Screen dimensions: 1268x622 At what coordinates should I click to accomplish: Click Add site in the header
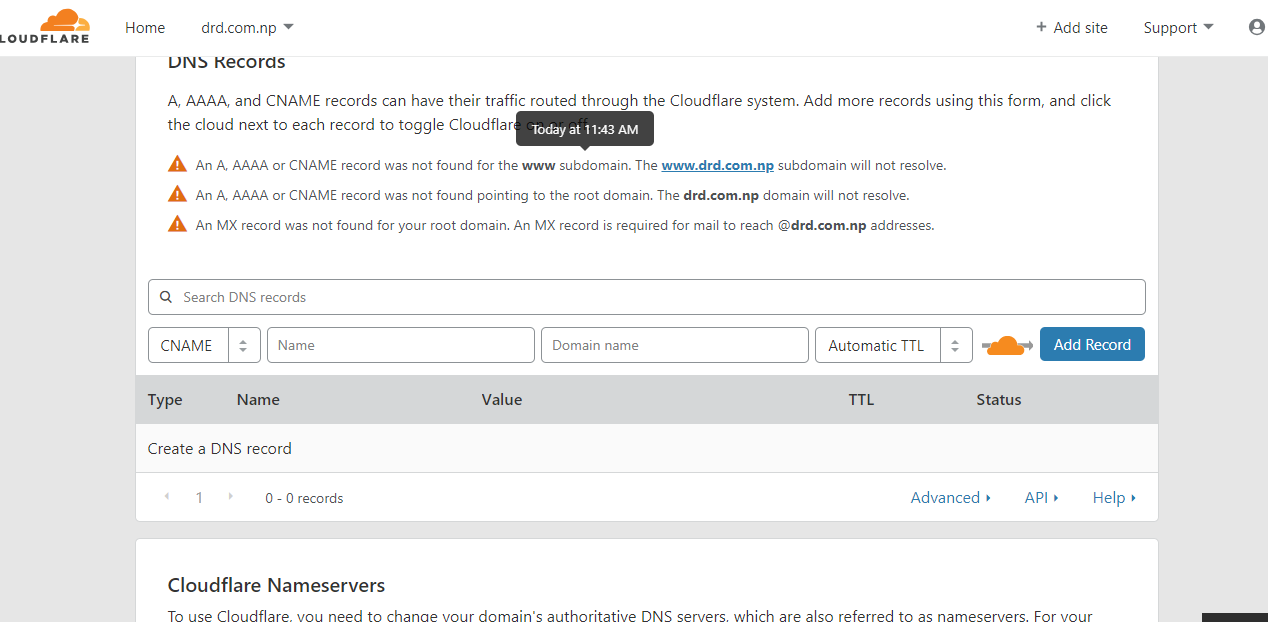coord(1072,28)
